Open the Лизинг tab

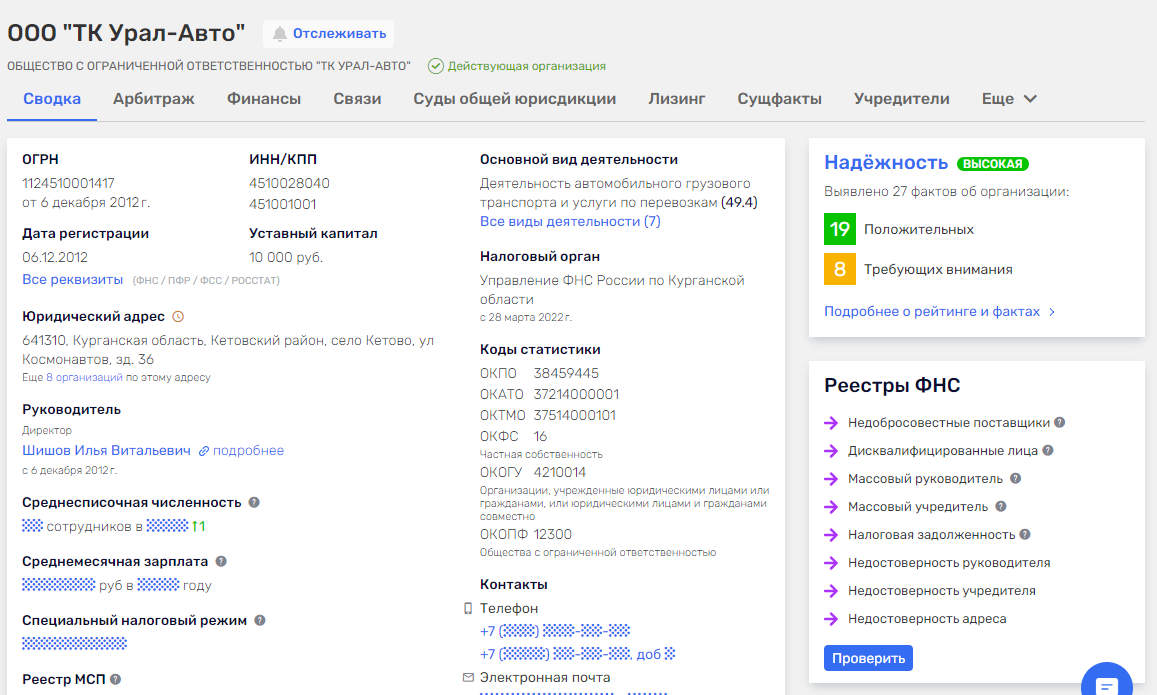pos(677,99)
